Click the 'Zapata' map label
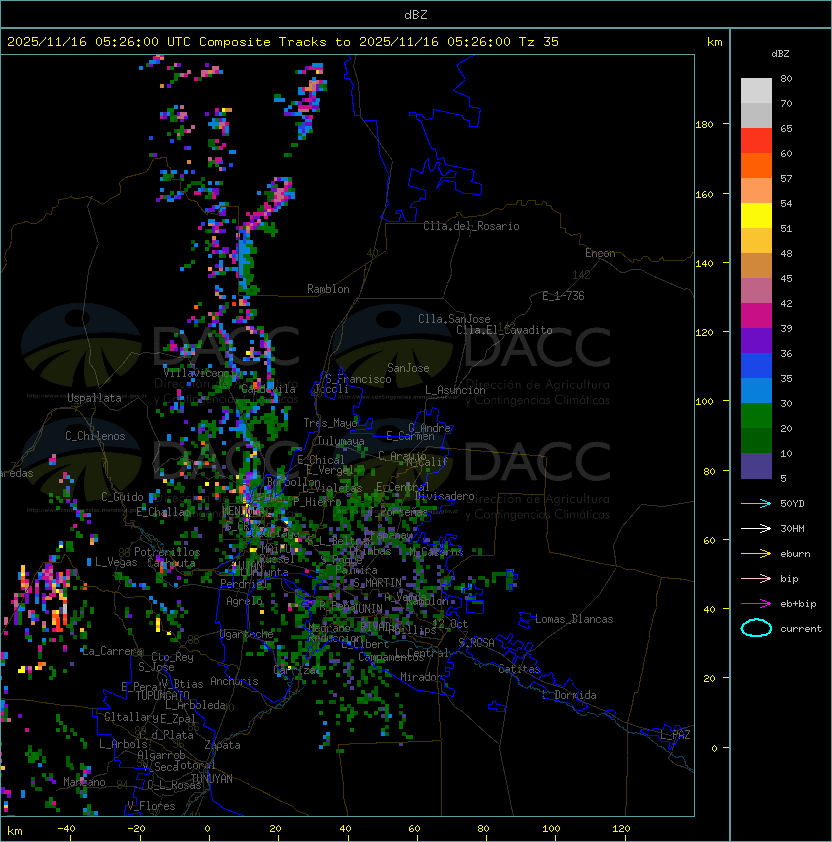Screen dimensions: 832x842 222,745
